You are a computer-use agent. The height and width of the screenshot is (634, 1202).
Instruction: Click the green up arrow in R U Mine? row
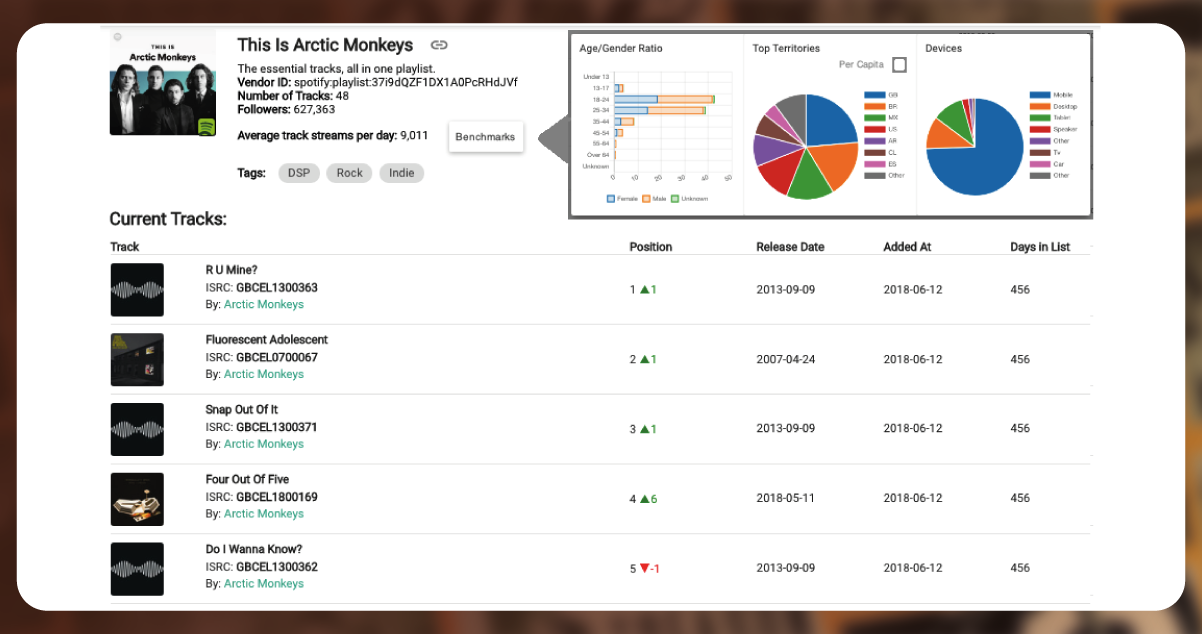[x=645, y=290]
